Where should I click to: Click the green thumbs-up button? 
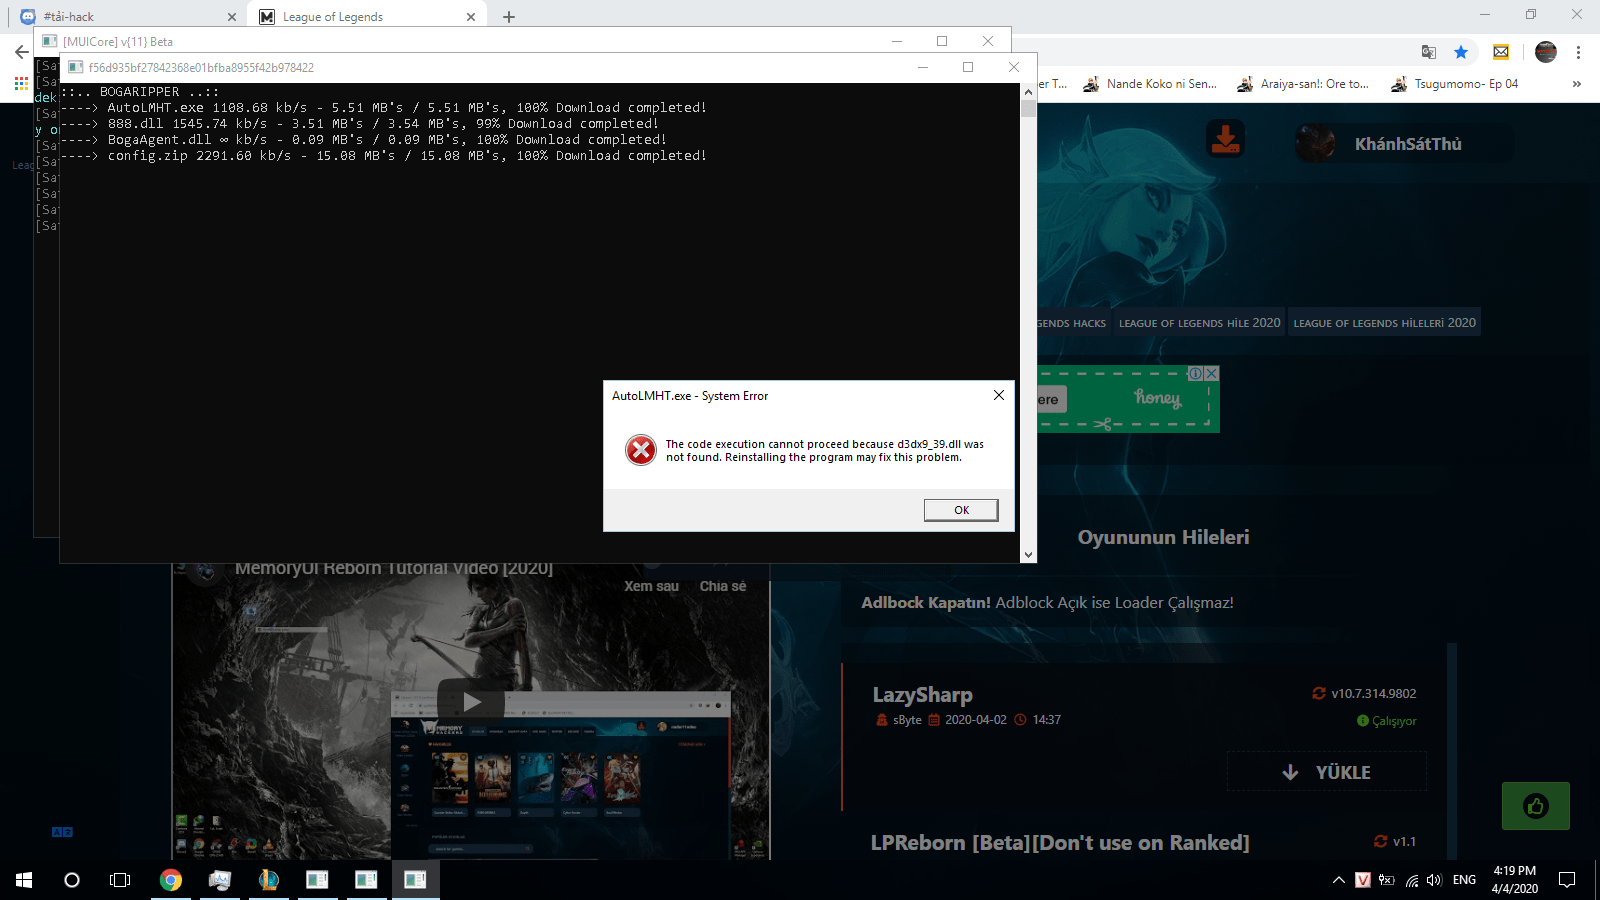click(1536, 806)
